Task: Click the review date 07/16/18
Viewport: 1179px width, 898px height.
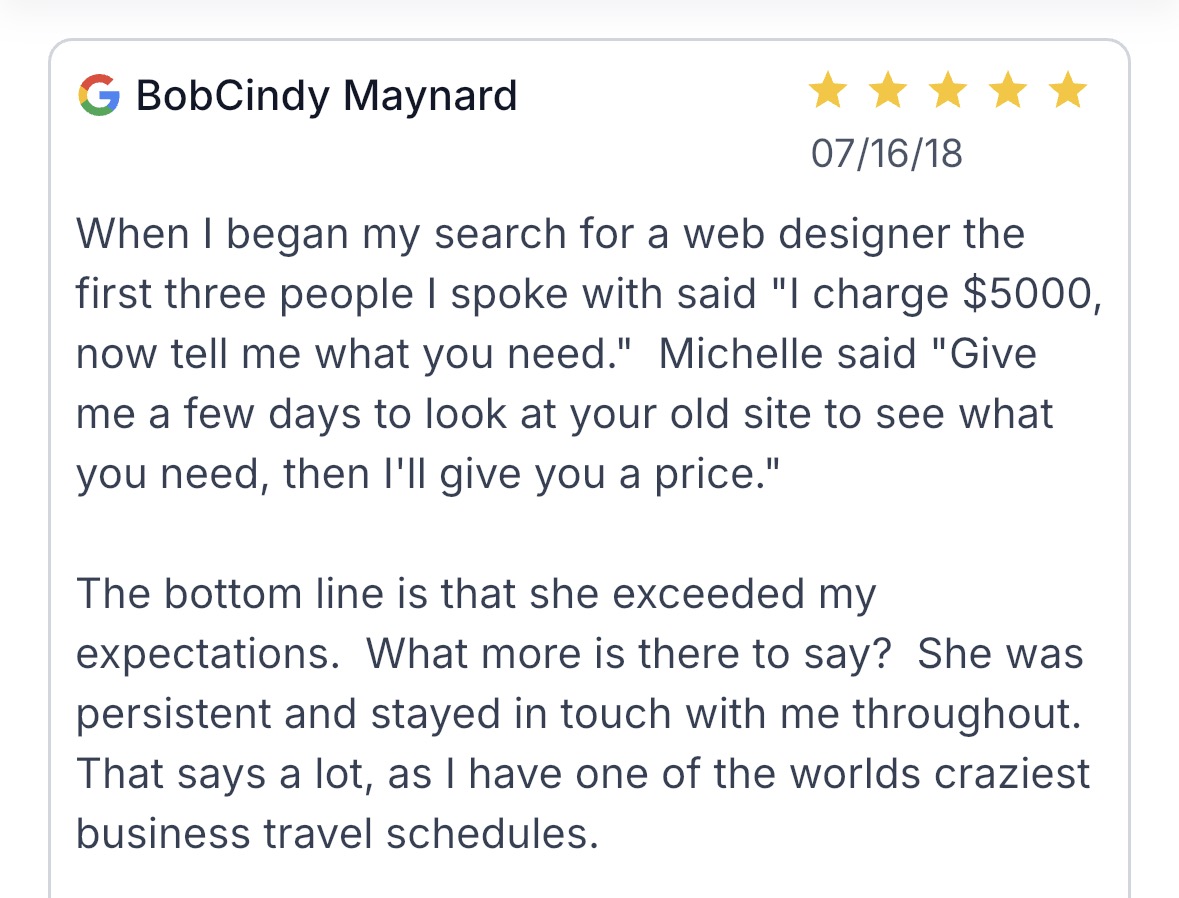Action: [886, 153]
